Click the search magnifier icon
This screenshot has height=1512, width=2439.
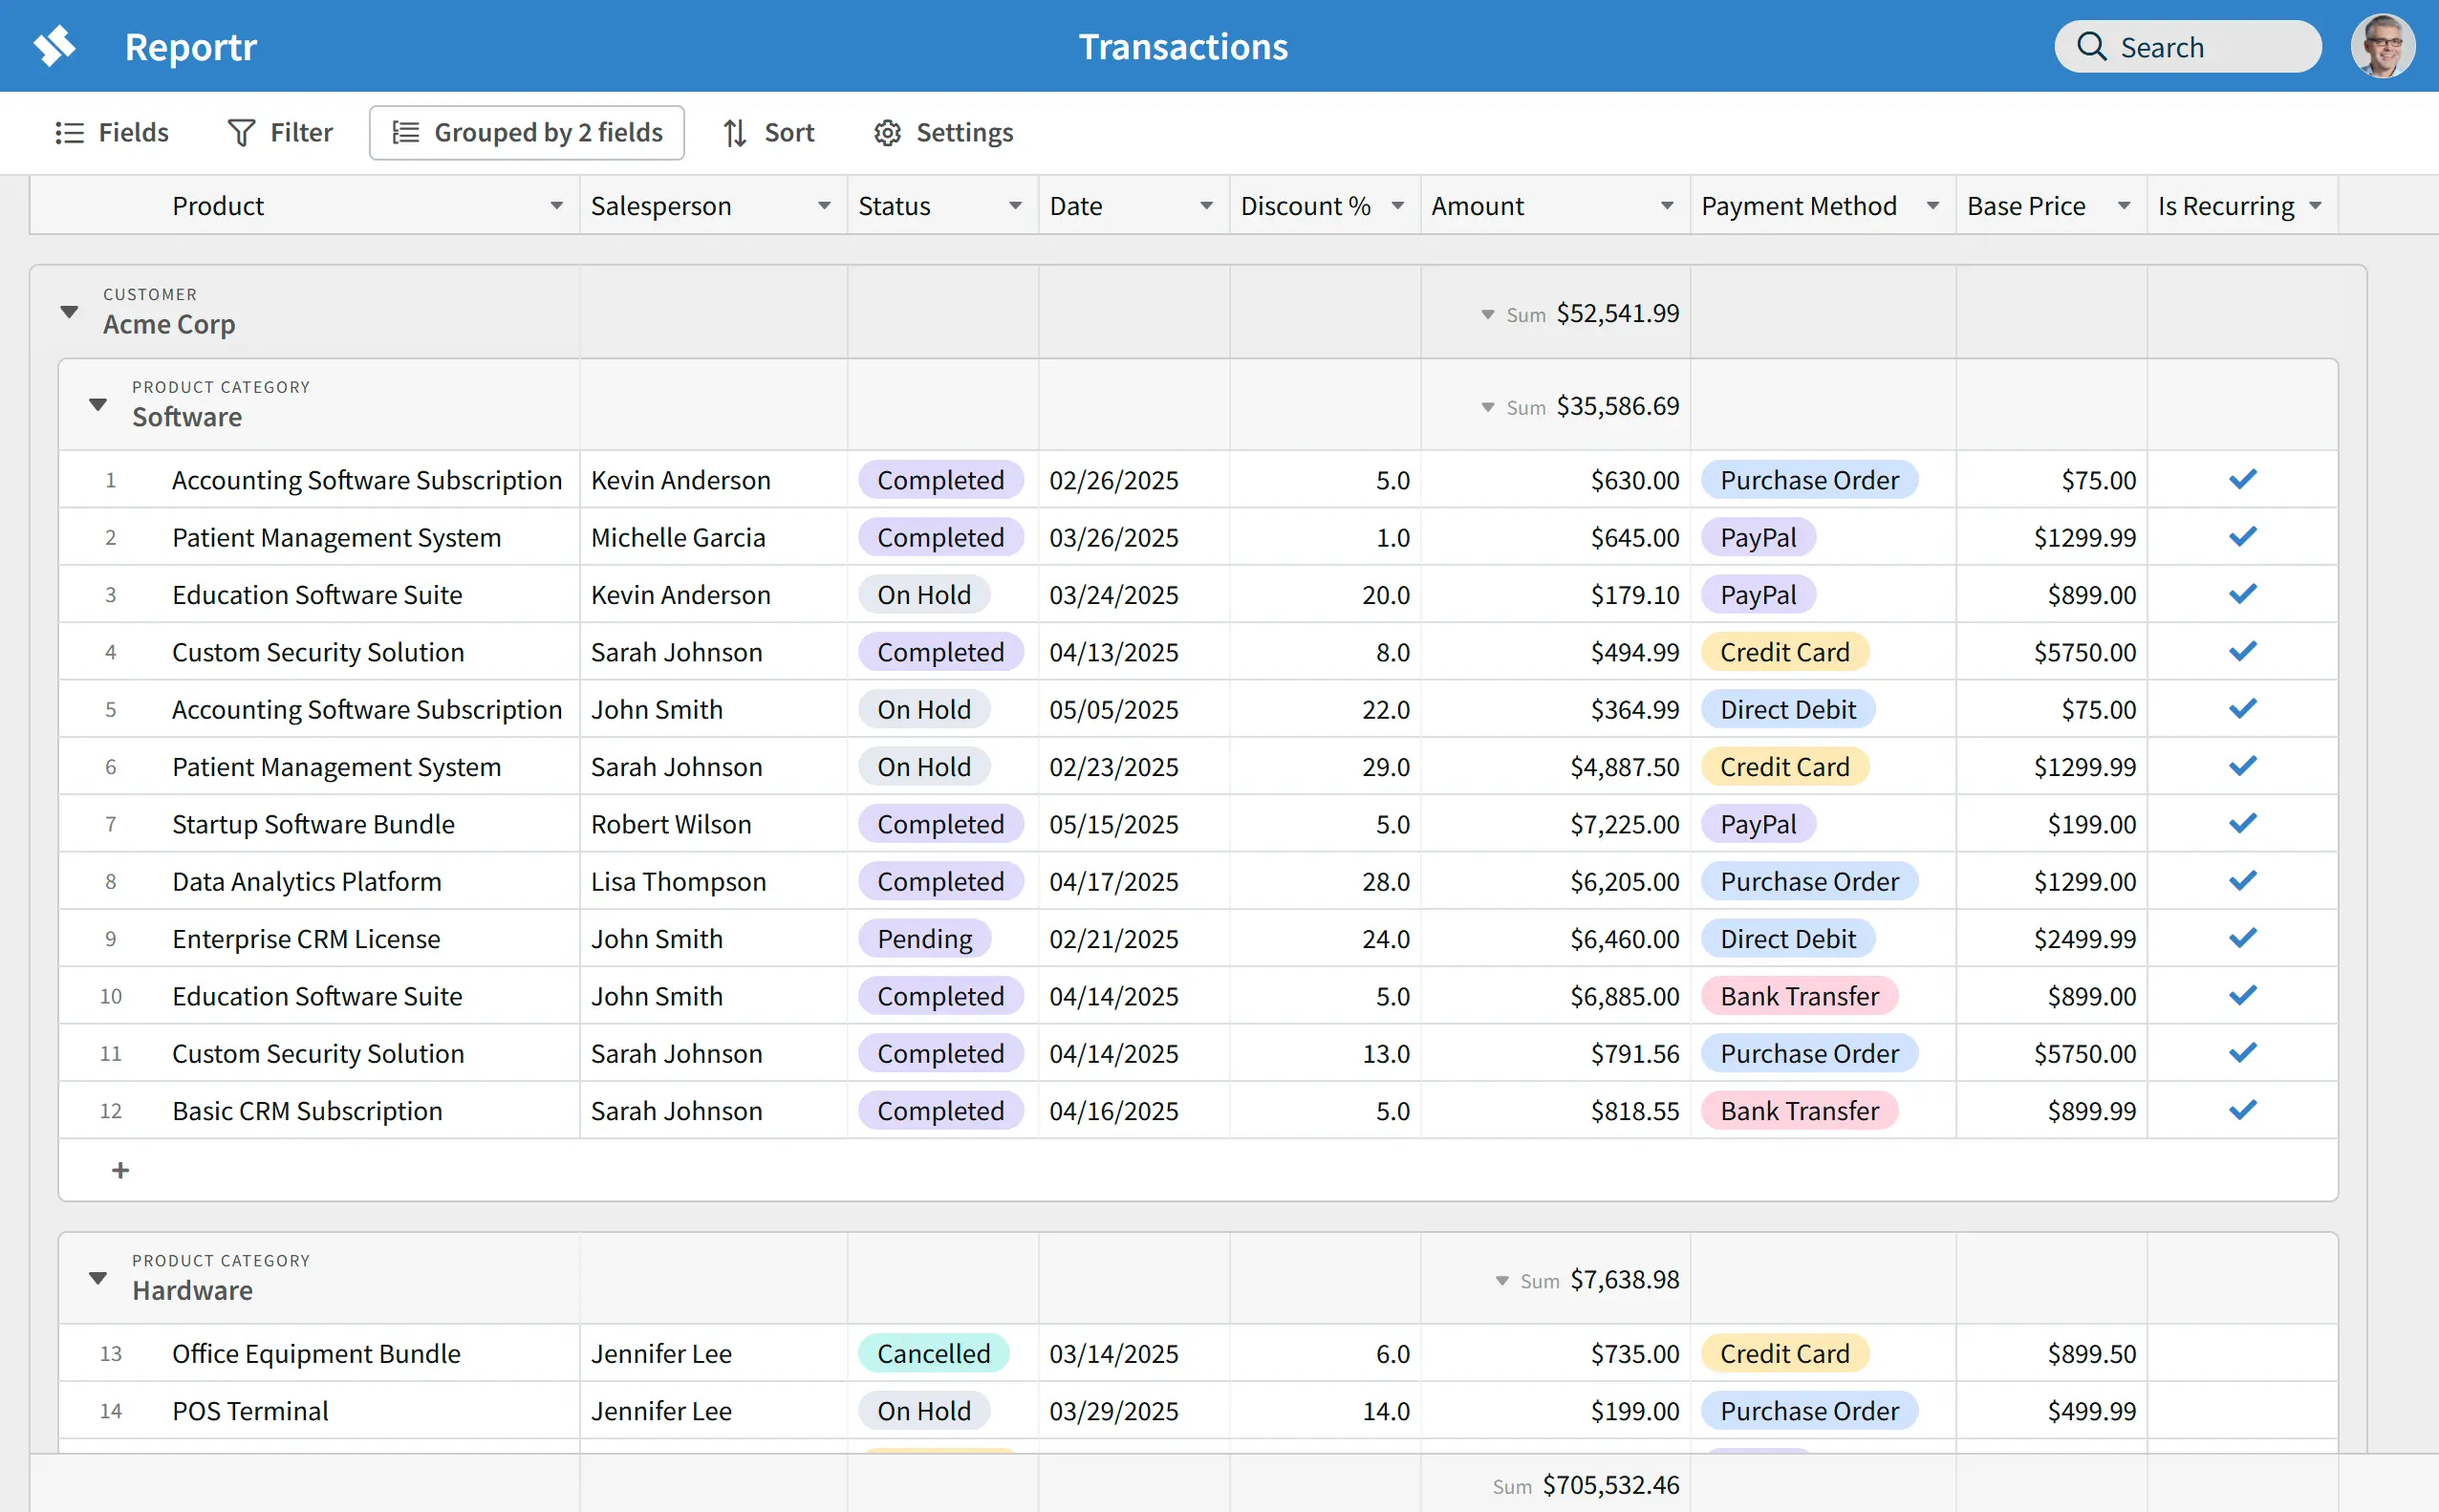click(x=2091, y=47)
